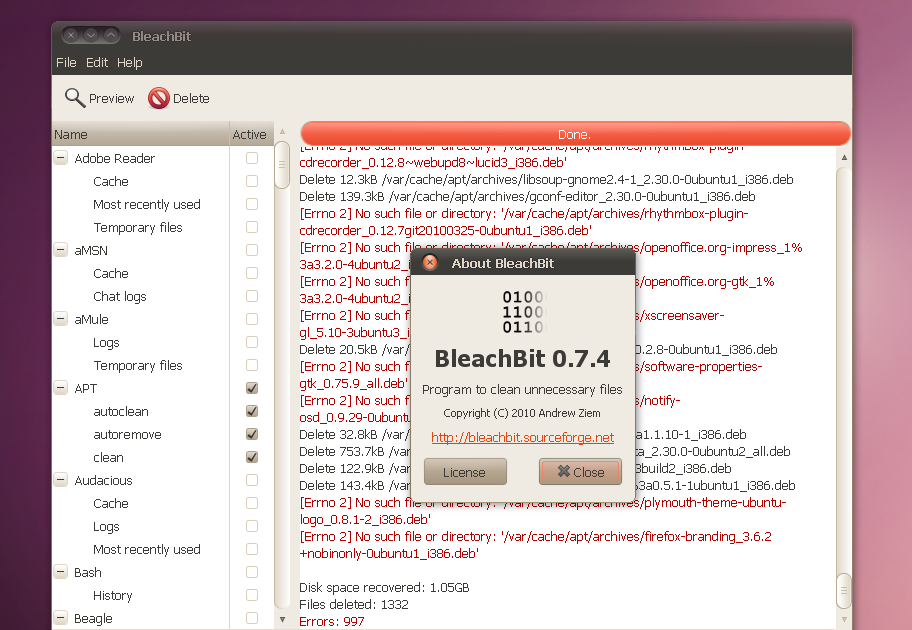Screen dimensions: 912x630
Task: Click the cleaner list scroll down arrow
Action: click(283, 620)
